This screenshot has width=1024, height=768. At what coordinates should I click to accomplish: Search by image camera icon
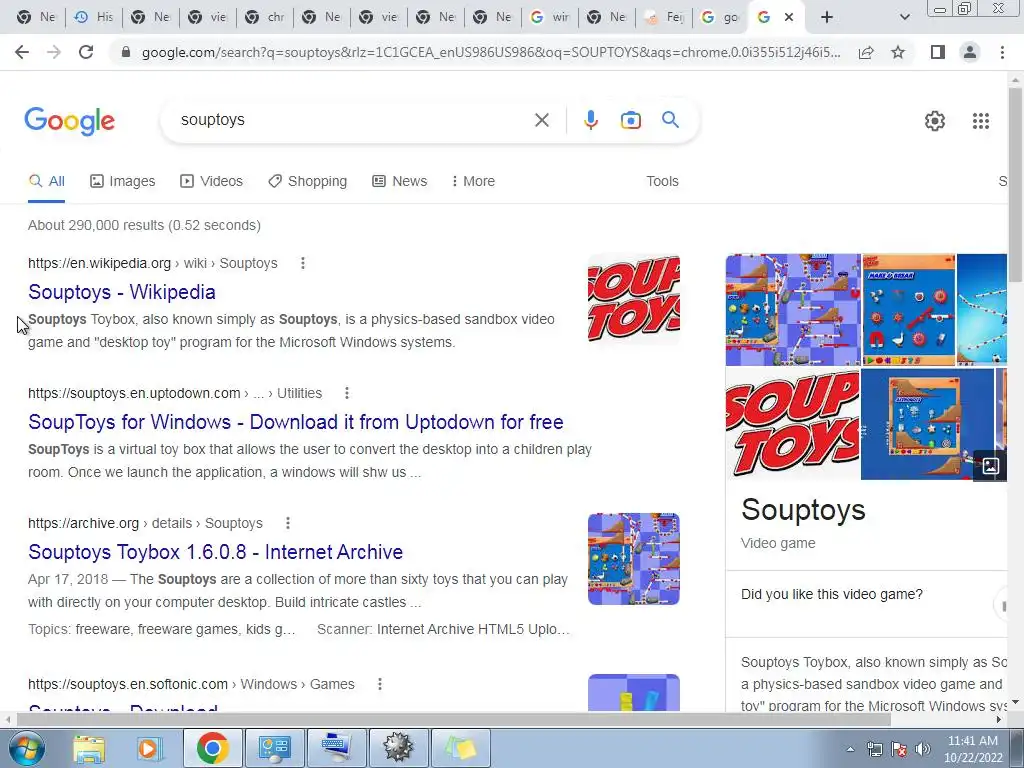(x=630, y=120)
